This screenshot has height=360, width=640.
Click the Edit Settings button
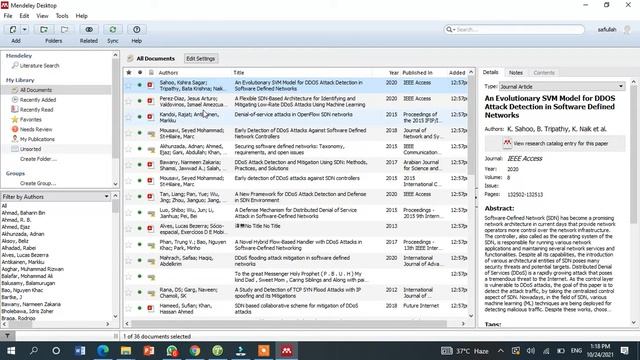click(x=200, y=59)
